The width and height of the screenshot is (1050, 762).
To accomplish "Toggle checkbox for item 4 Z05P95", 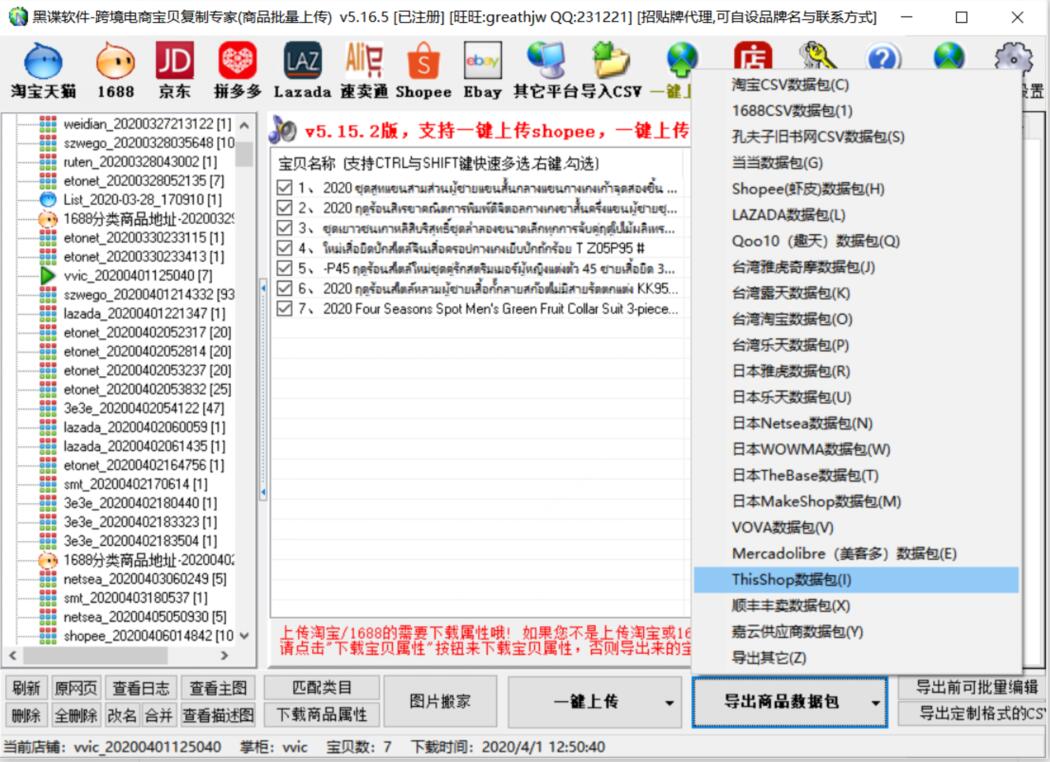I will 285,248.
